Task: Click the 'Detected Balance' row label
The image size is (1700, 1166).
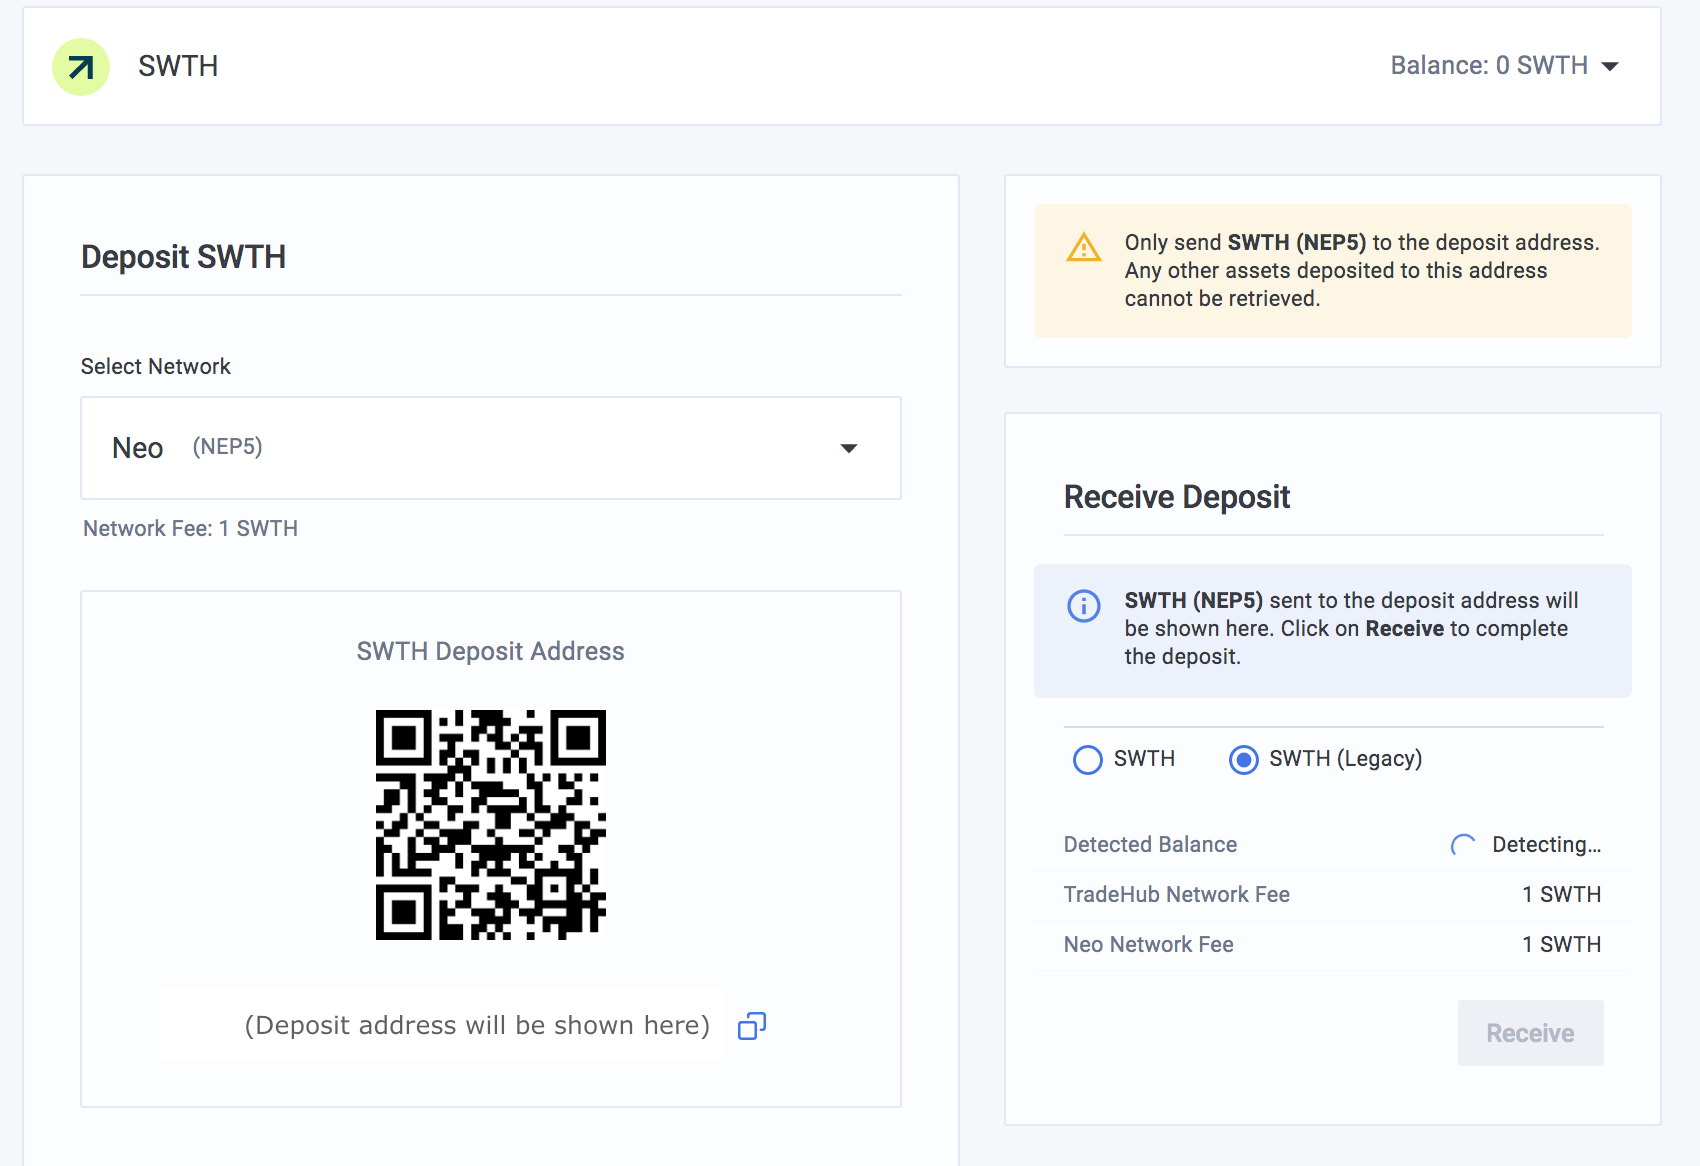Action: point(1150,844)
